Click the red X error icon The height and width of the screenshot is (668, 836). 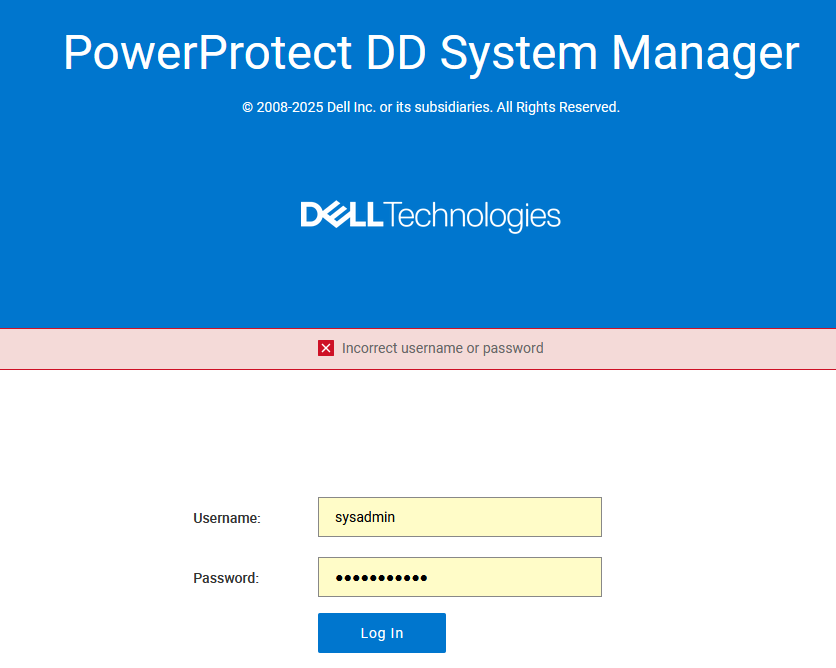click(x=326, y=348)
